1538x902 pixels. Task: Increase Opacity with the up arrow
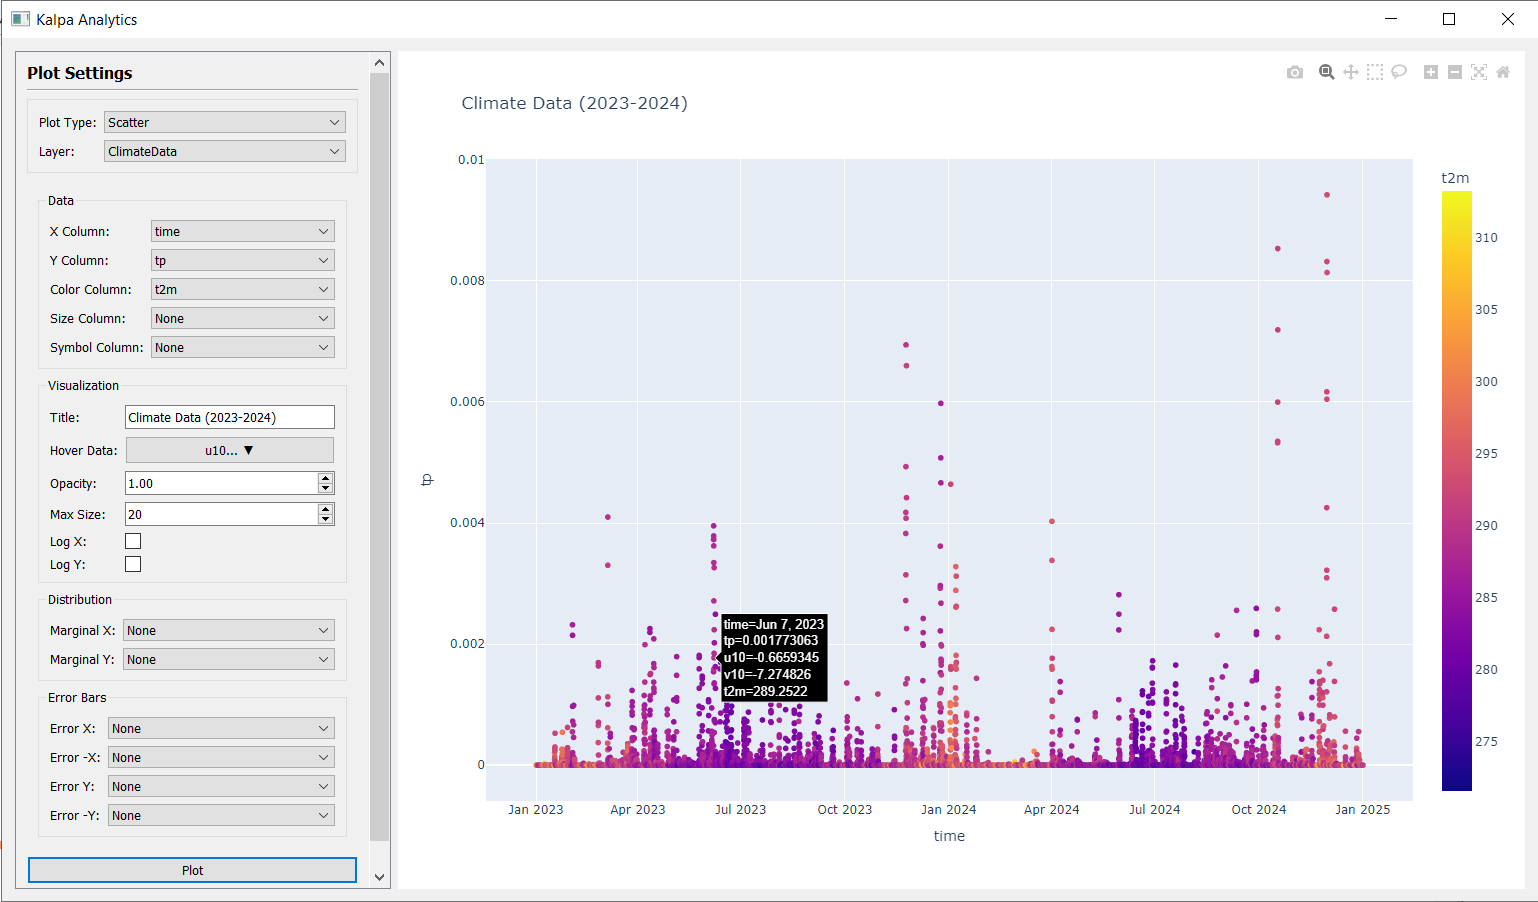(x=326, y=478)
